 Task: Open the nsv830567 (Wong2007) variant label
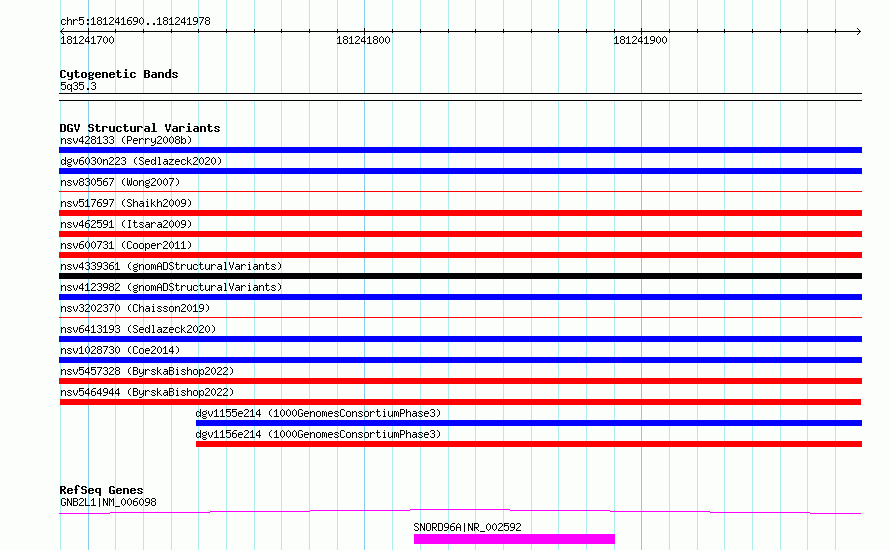[120, 182]
